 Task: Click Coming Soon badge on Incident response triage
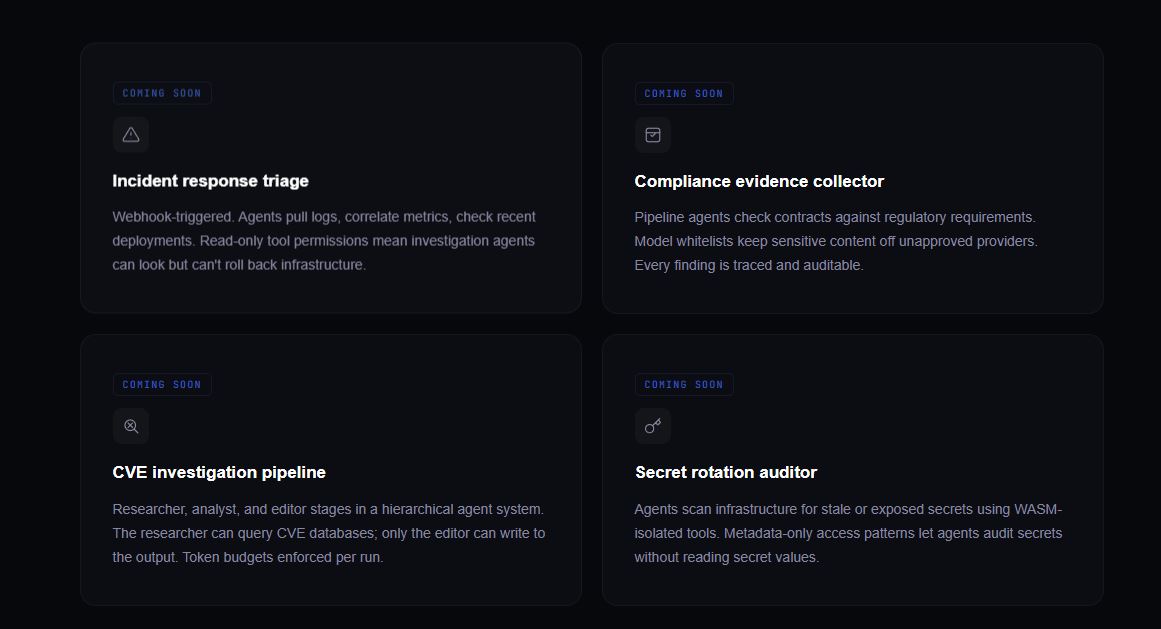click(162, 94)
